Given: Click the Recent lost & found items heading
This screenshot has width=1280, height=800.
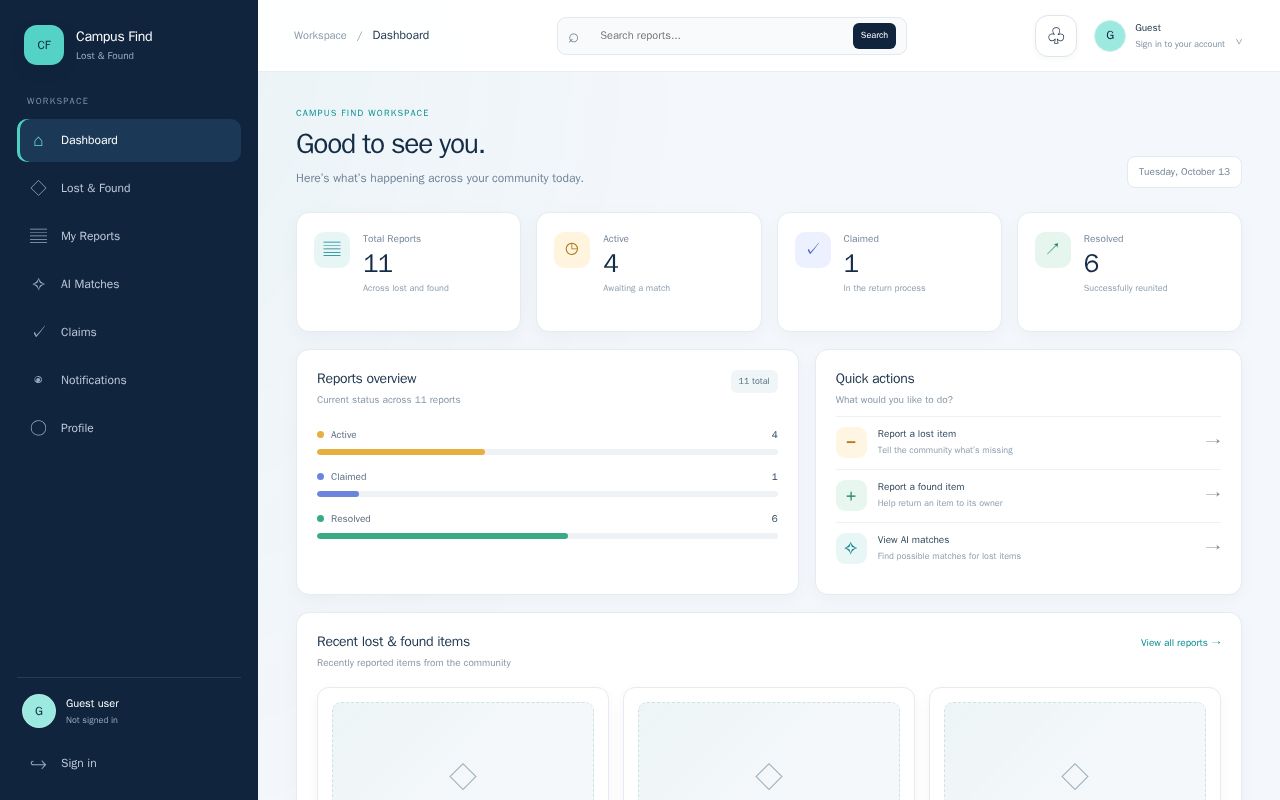Looking at the screenshot, I should click(393, 642).
